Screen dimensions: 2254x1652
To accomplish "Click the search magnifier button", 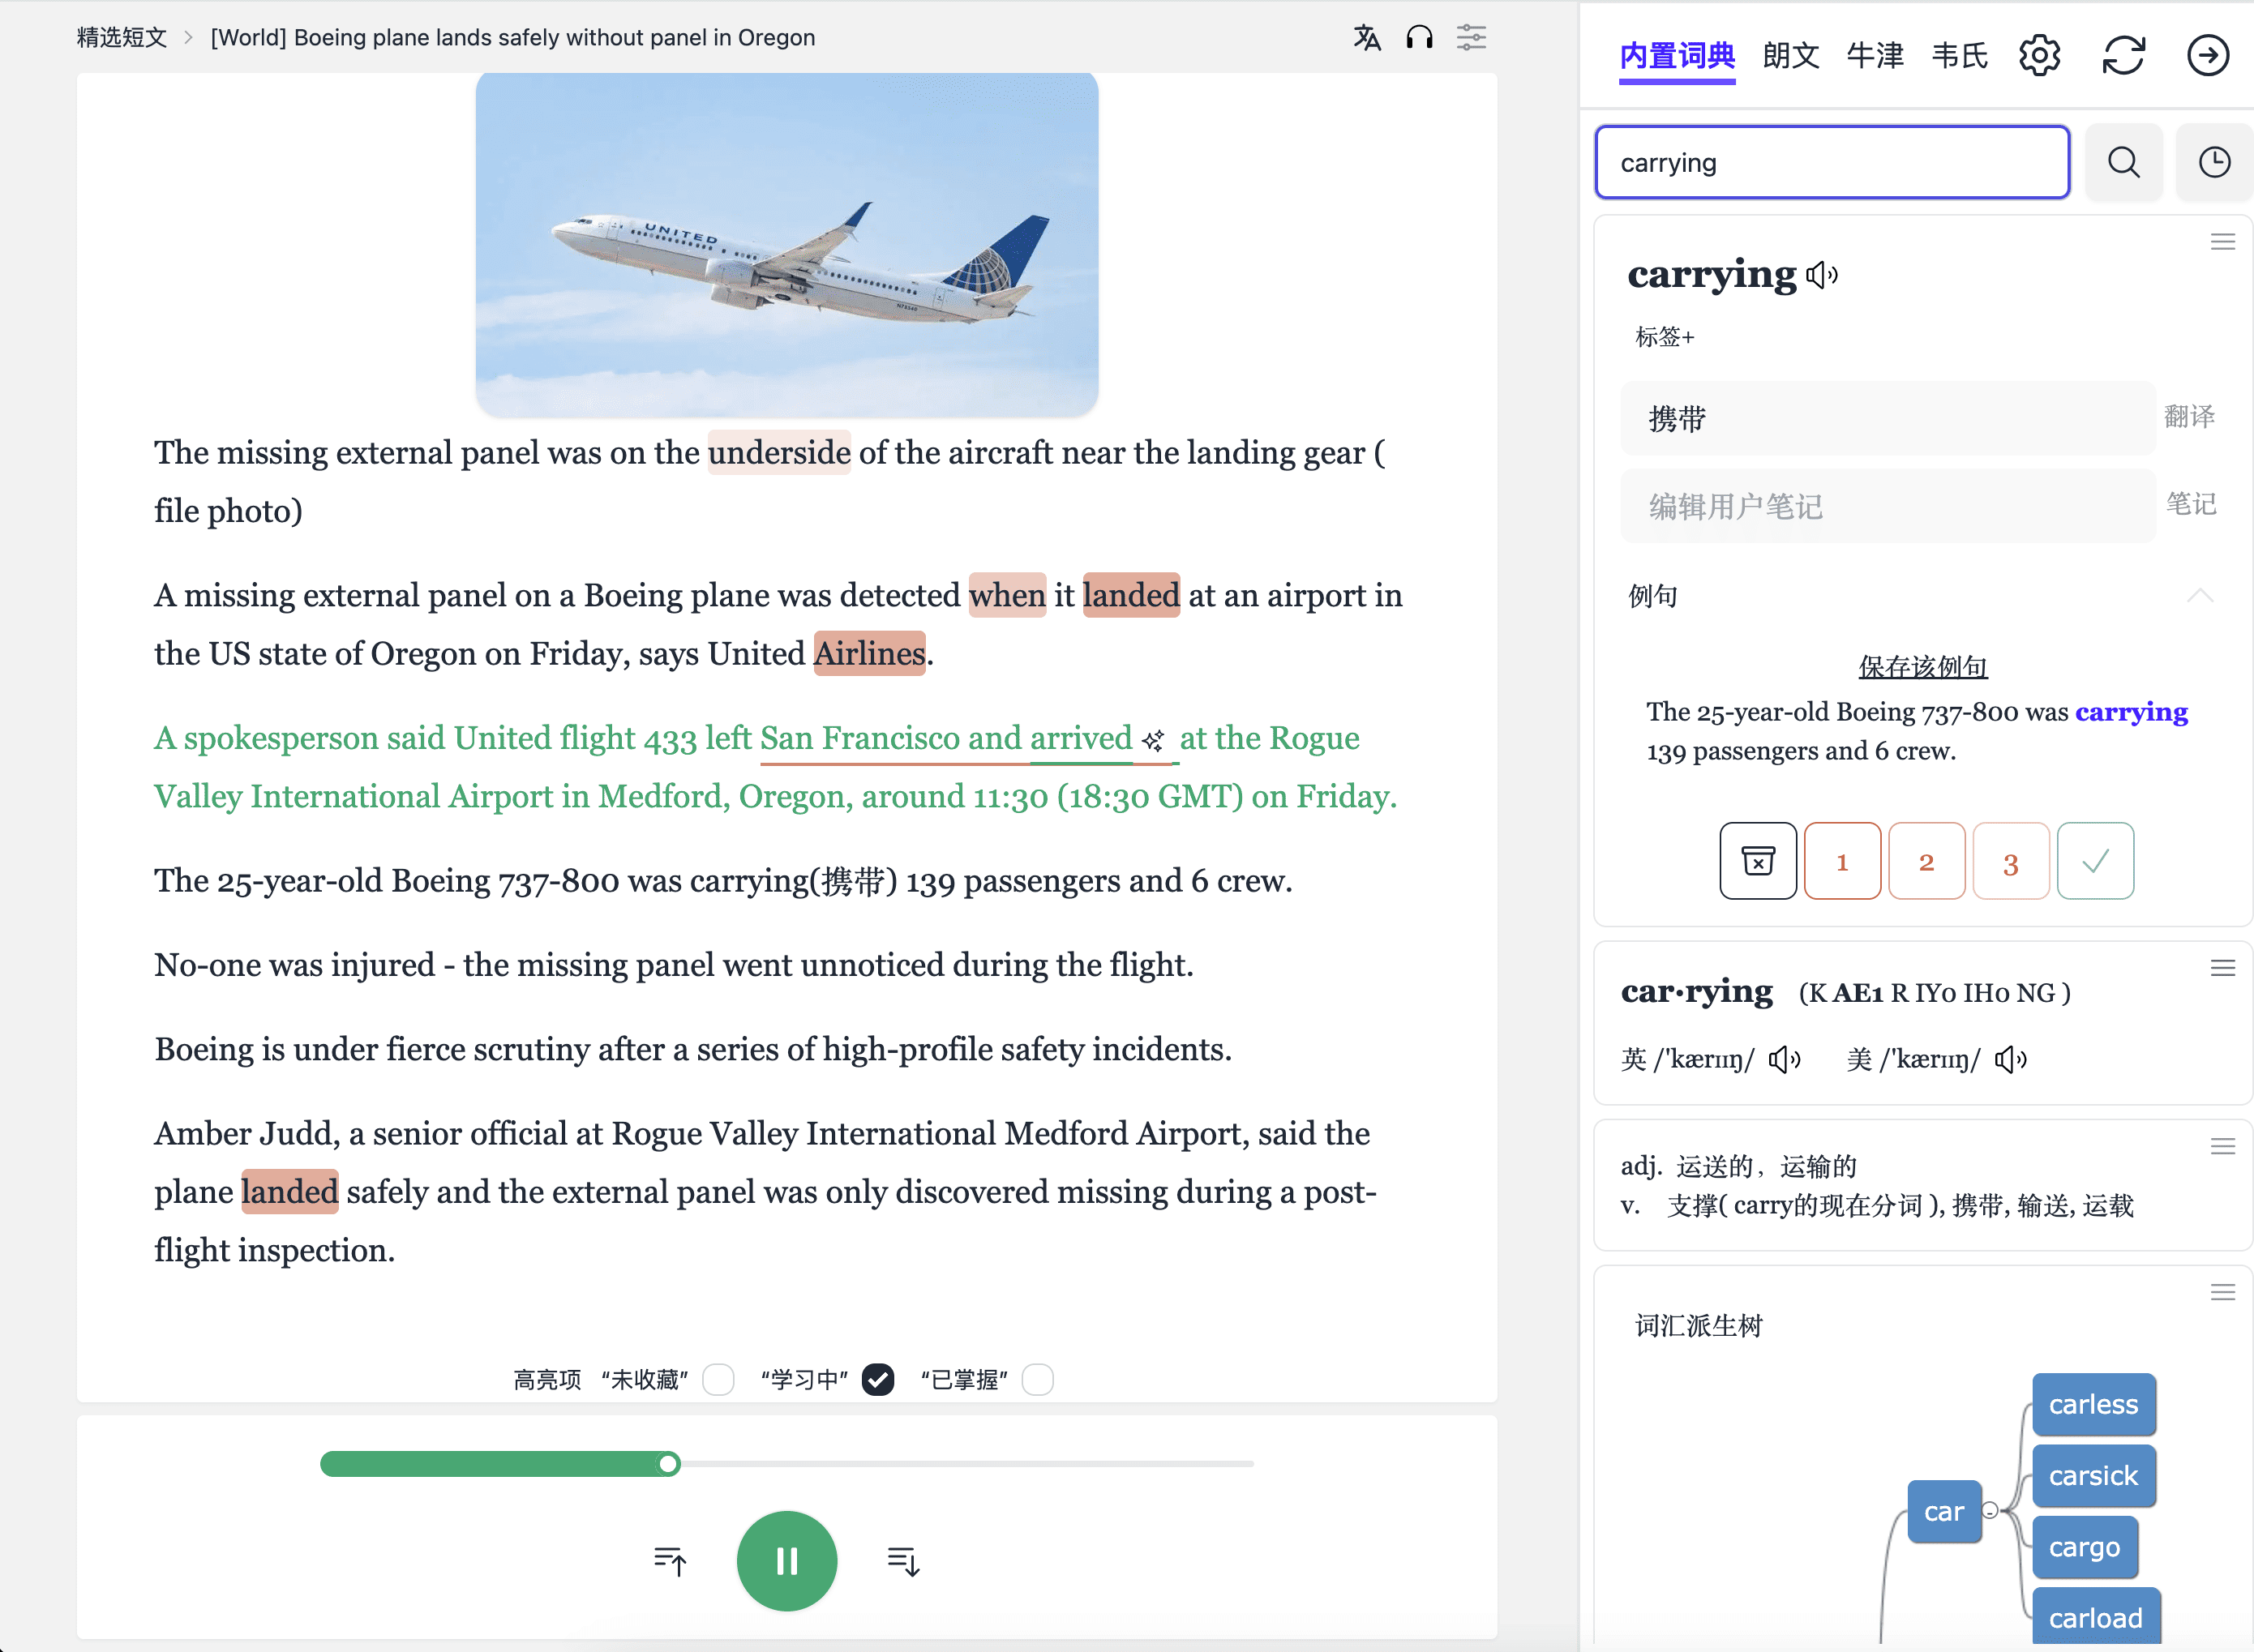I will pos(2123,162).
